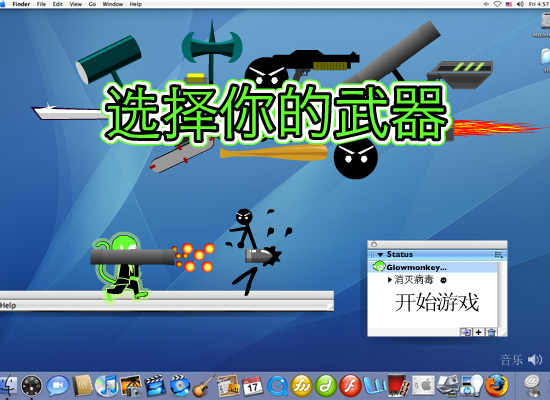This screenshot has height=400, width=550.
Task: Open the Status panel options menu icon
Action: (499, 255)
